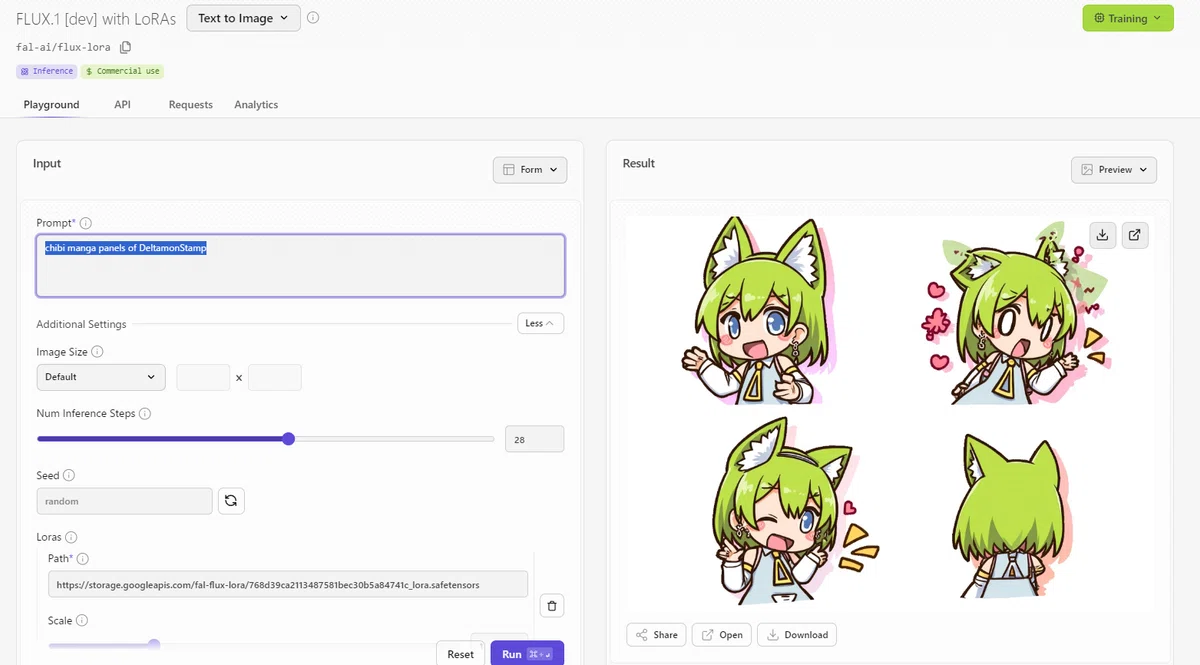Click the Prompt info icon

coord(86,223)
